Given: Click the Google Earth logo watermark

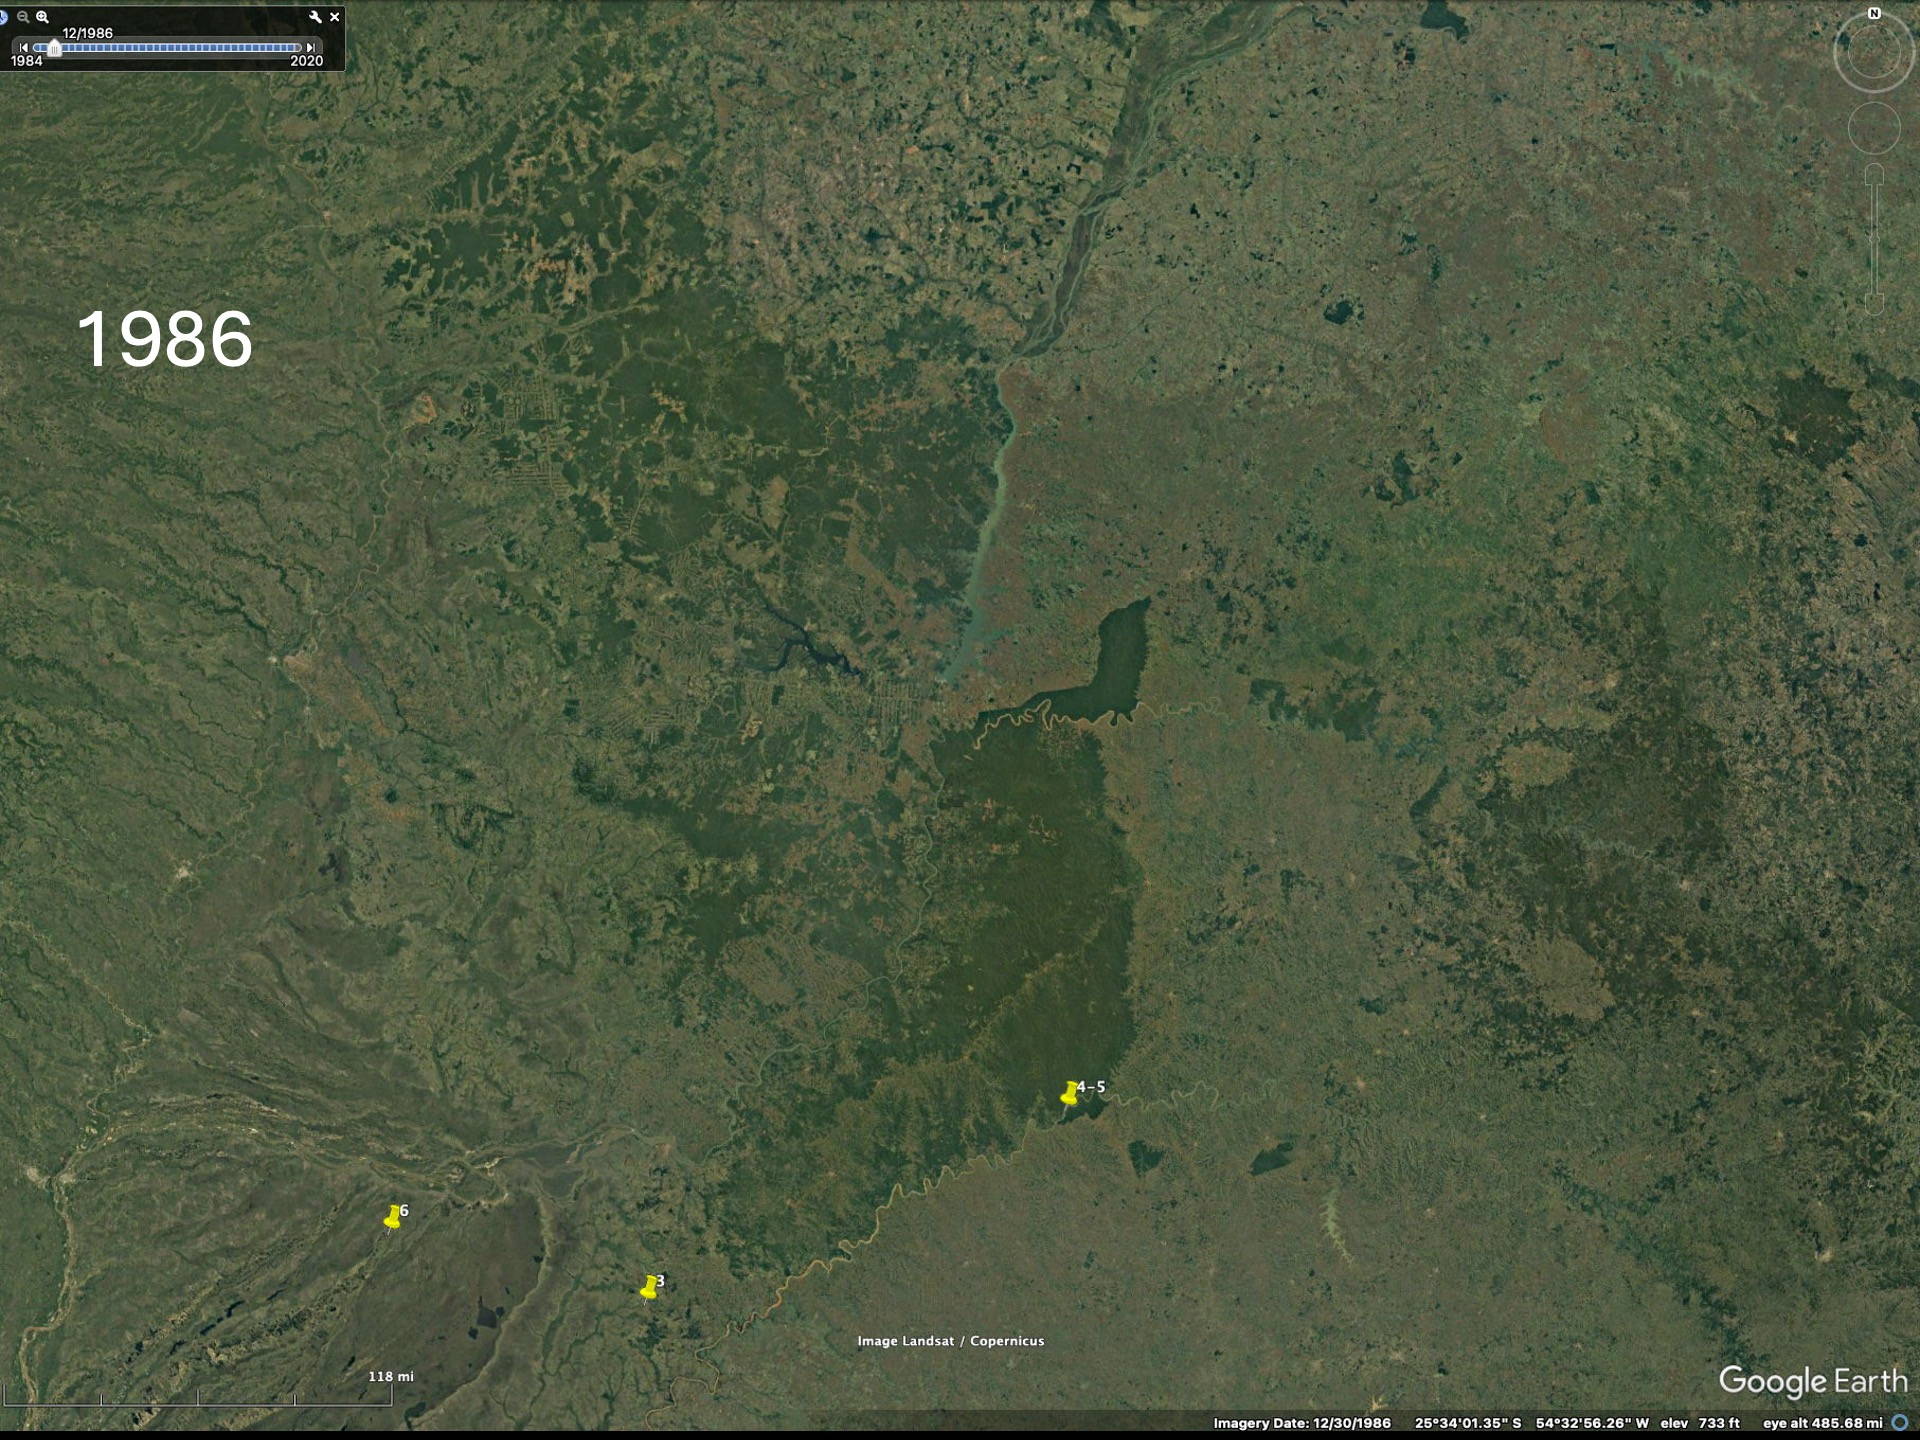Looking at the screenshot, I should tap(1812, 1381).
